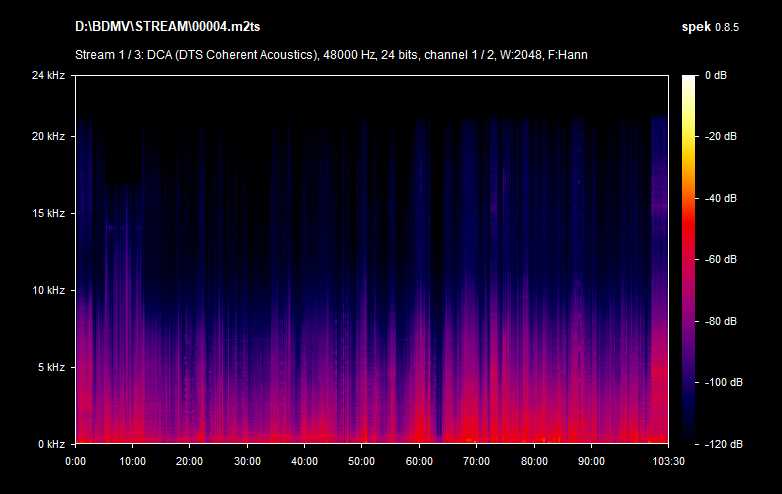Click the 0:00 time axis marker
782x494 pixels.
pyautogui.click(x=76, y=461)
